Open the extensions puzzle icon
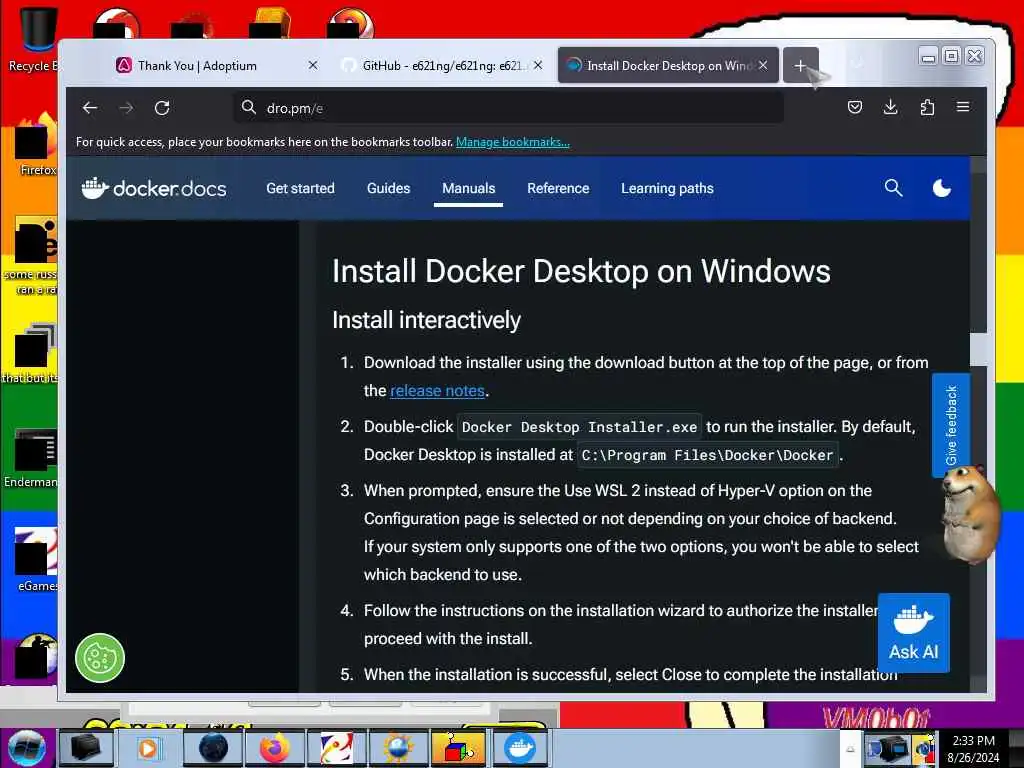 coord(927,107)
